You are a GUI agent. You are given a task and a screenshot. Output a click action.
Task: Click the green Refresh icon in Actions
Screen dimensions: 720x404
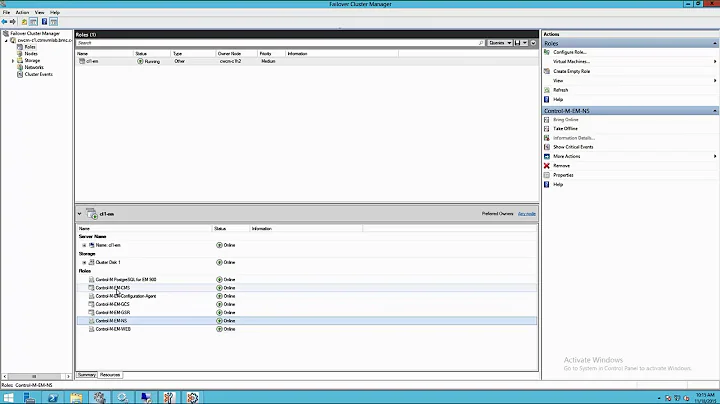[546, 90]
